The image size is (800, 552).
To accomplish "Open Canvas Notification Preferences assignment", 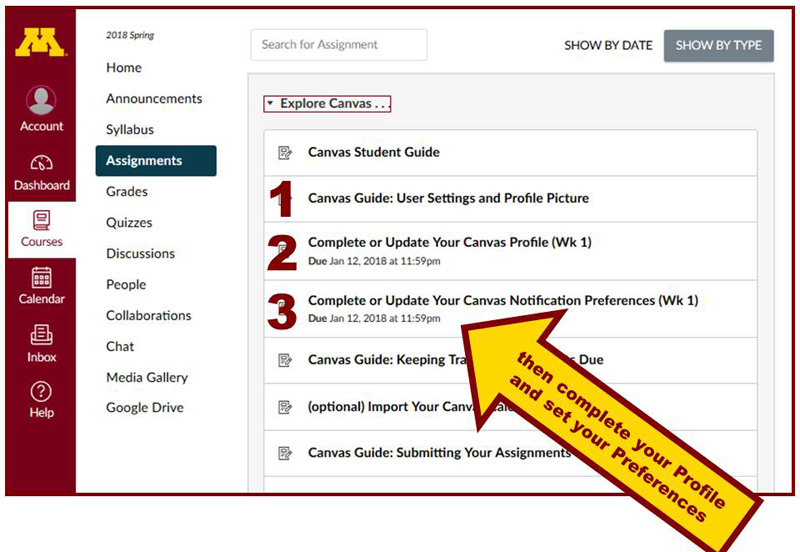I will click(503, 300).
